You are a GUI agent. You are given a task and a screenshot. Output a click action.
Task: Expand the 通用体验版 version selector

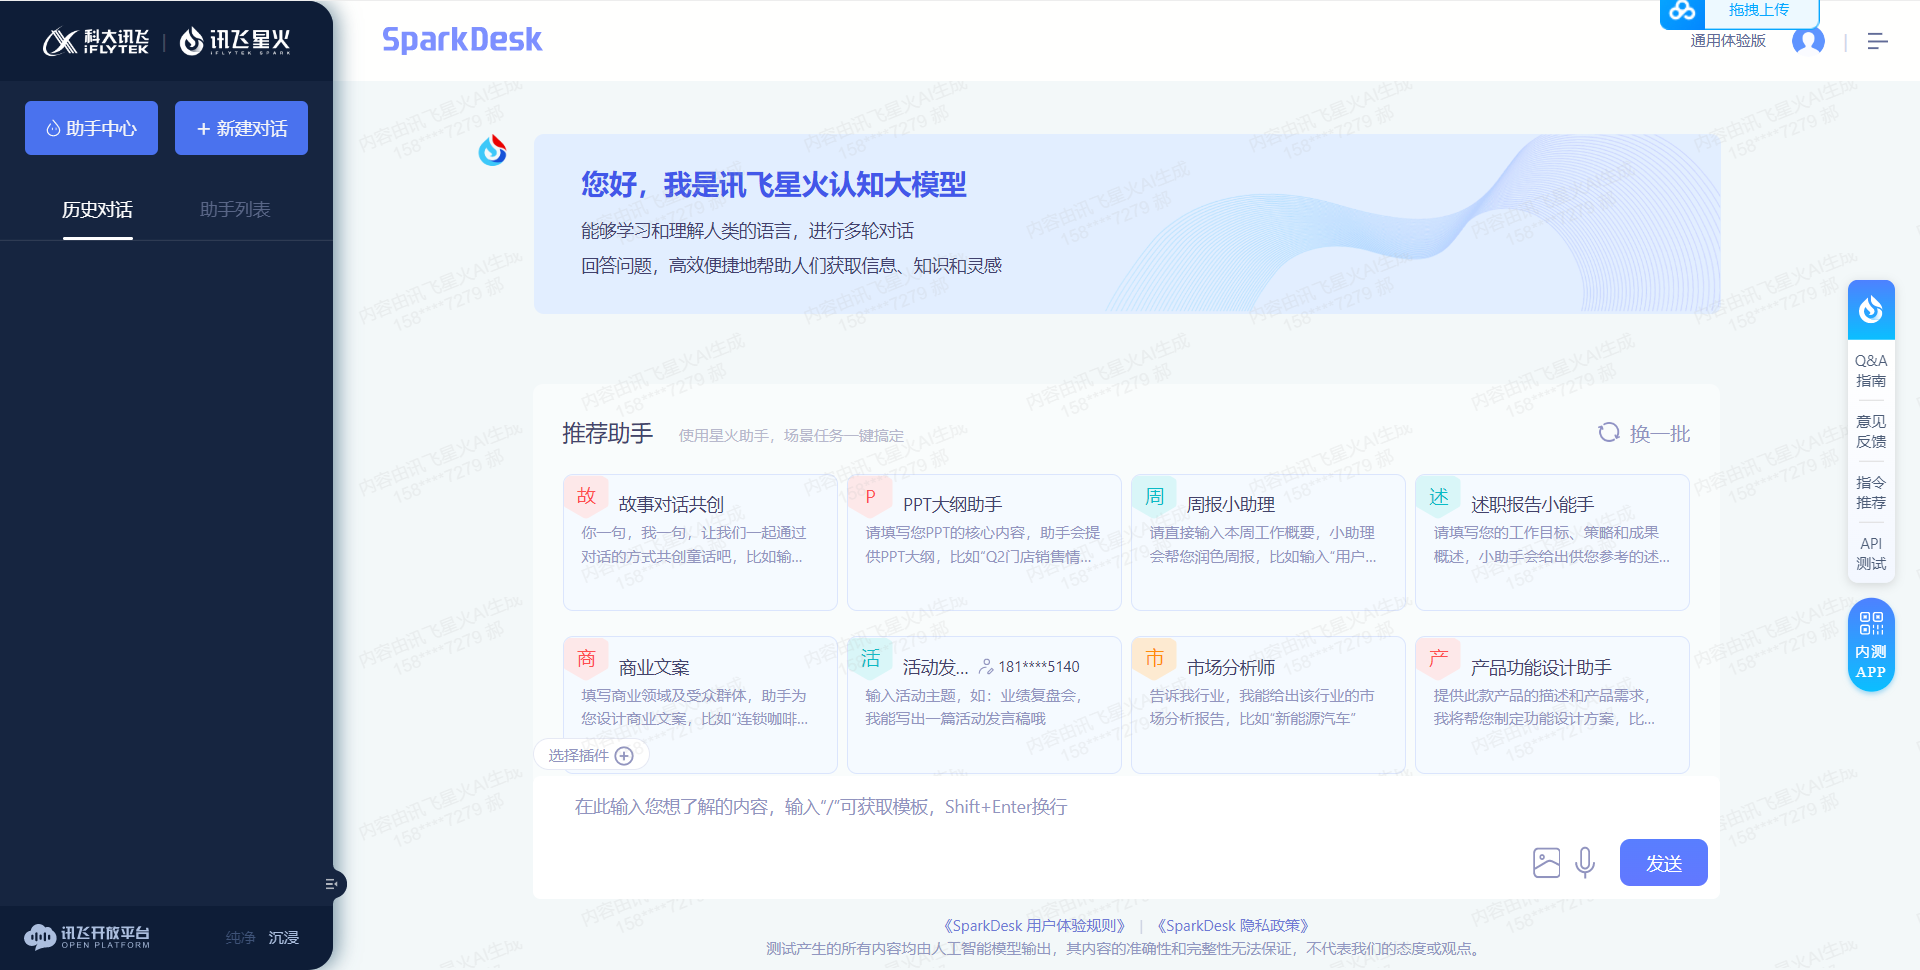(x=1726, y=41)
